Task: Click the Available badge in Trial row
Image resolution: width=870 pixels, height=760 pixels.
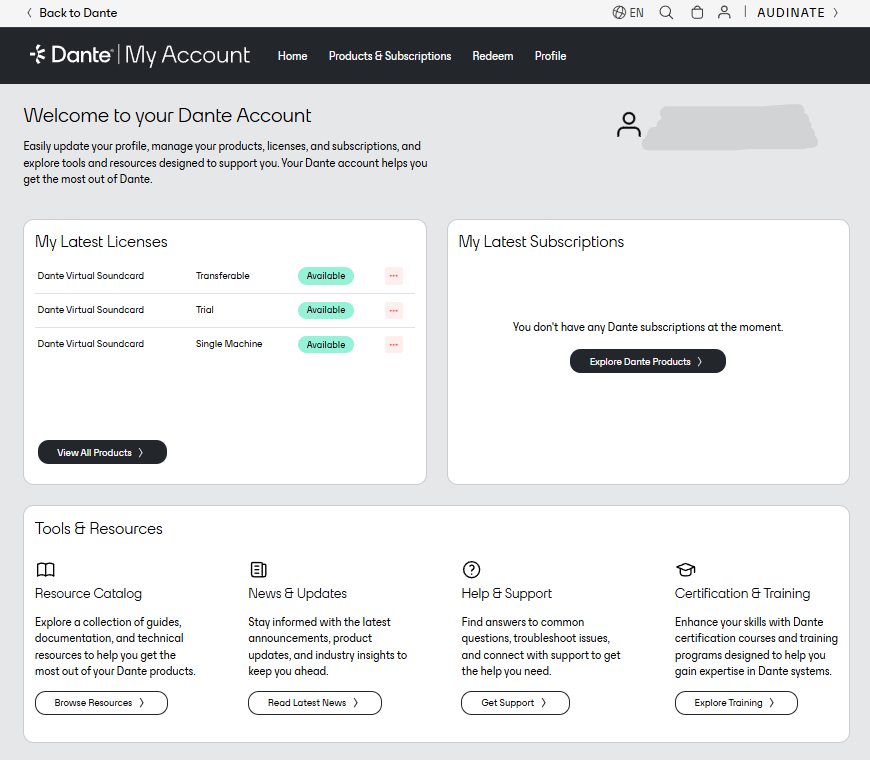Action: (326, 310)
